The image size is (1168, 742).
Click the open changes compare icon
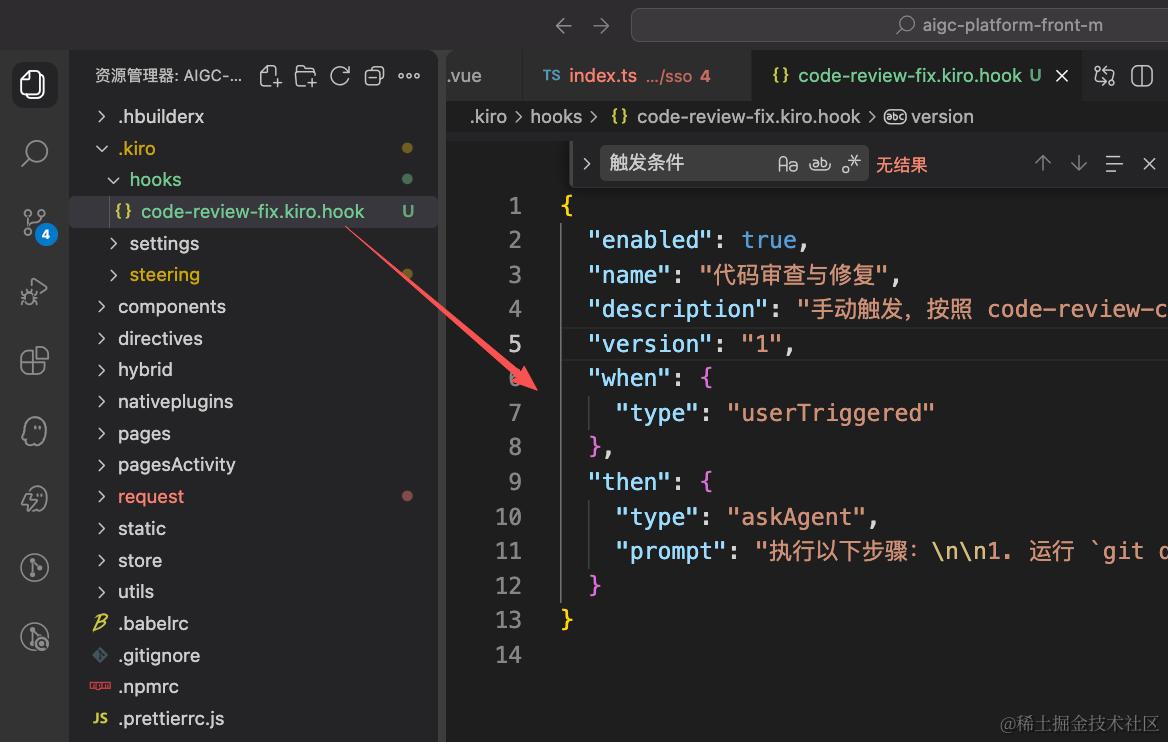pyautogui.click(x=1104, y=76)
